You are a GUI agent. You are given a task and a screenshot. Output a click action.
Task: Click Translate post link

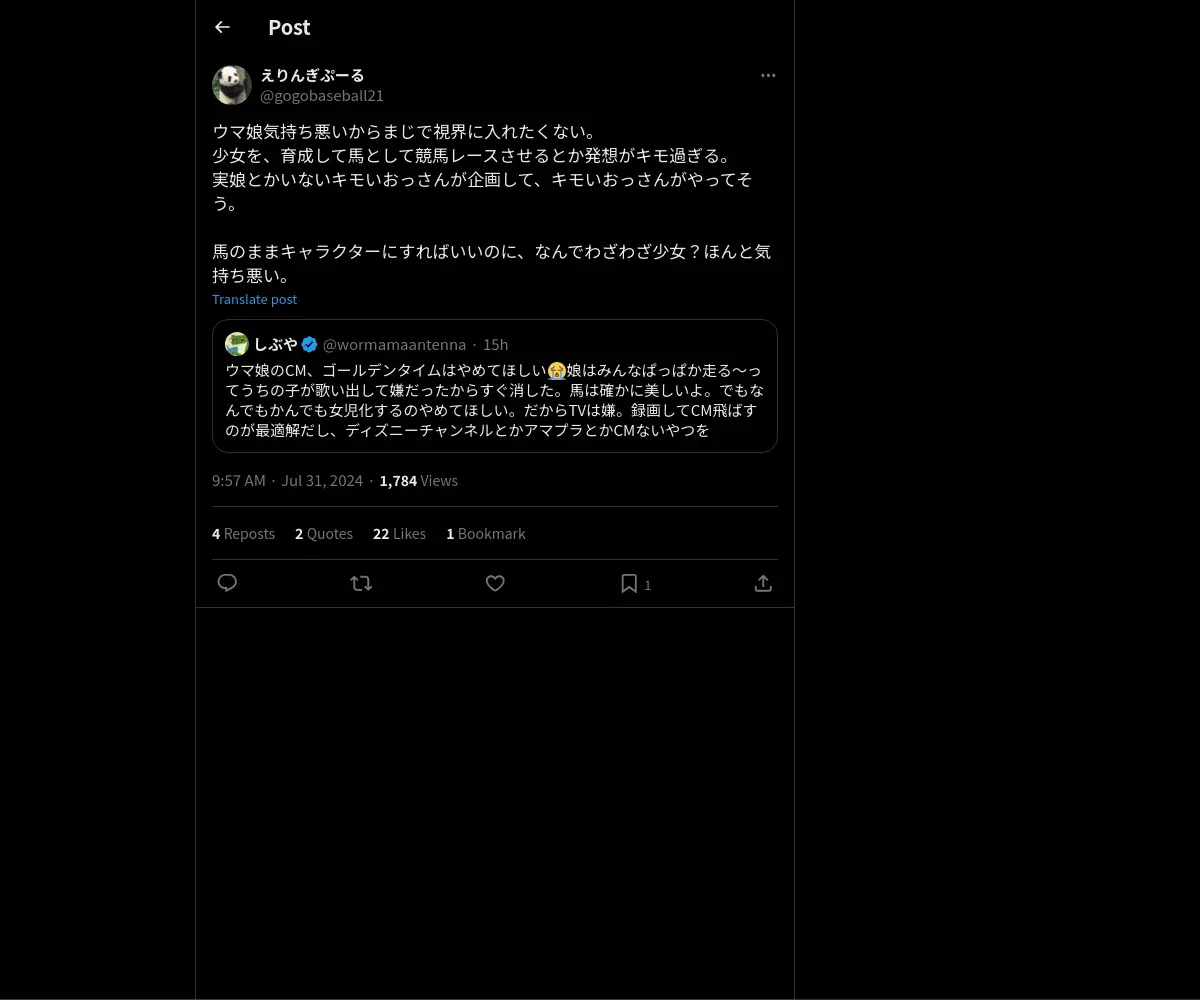click(254, 299)
